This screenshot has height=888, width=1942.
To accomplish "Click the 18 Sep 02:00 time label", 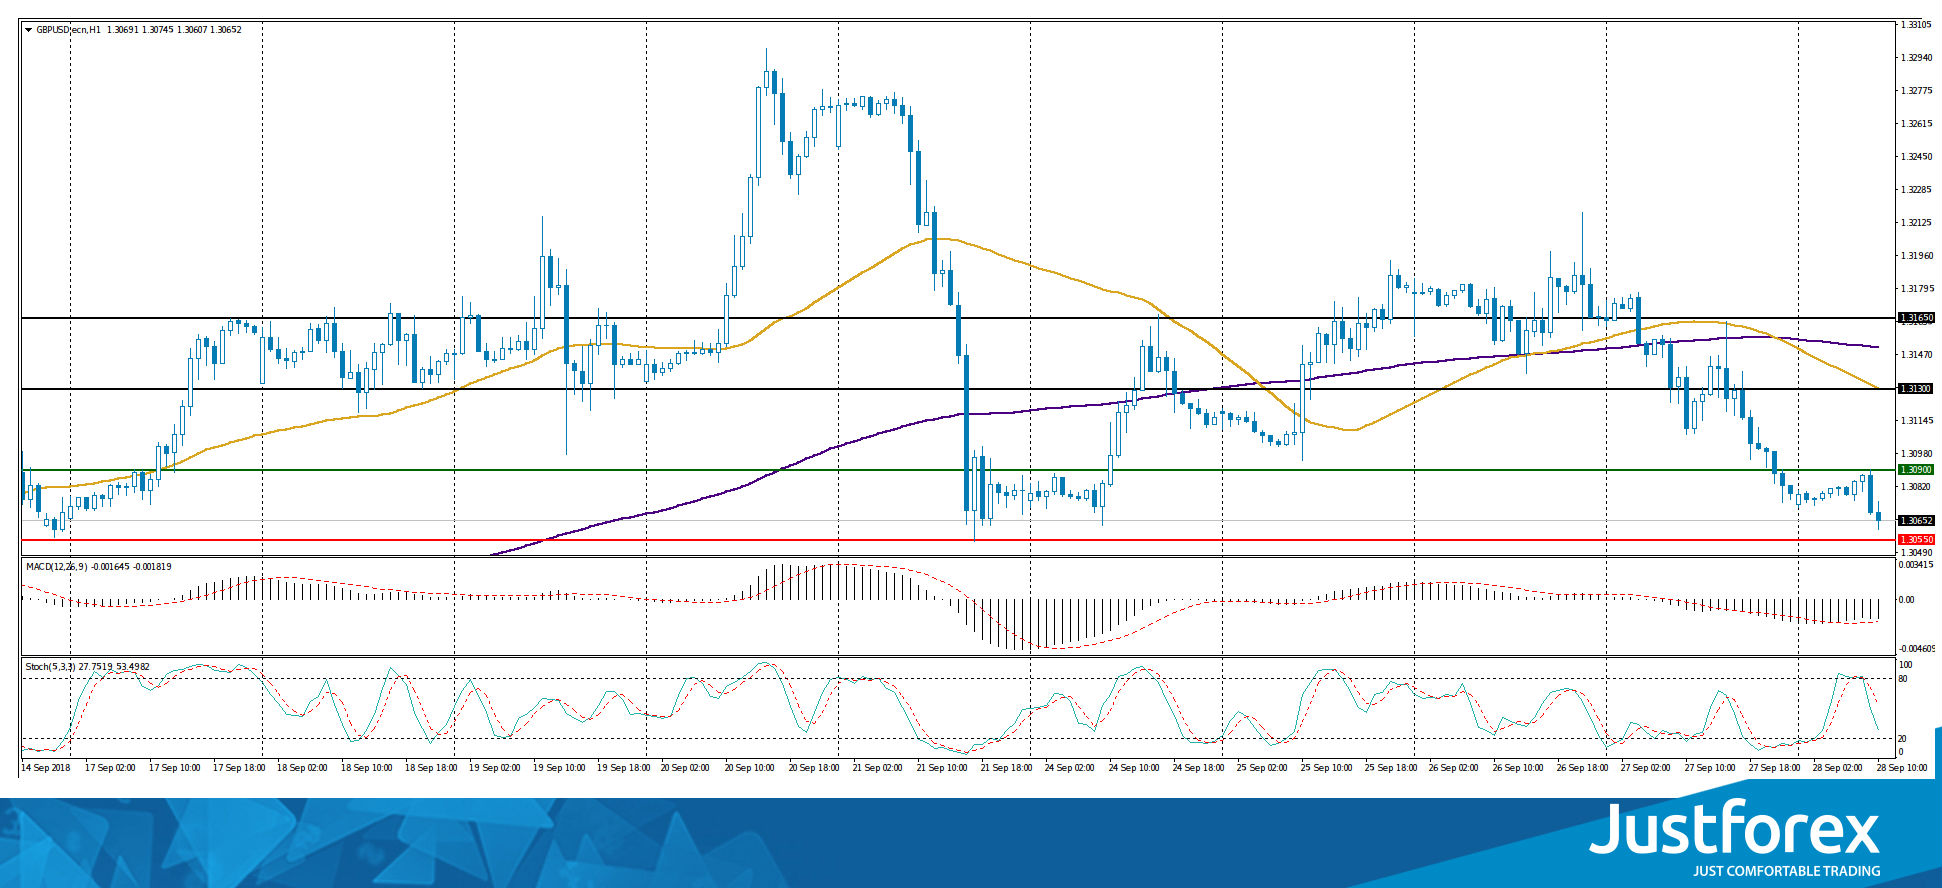I will [303, 768].
